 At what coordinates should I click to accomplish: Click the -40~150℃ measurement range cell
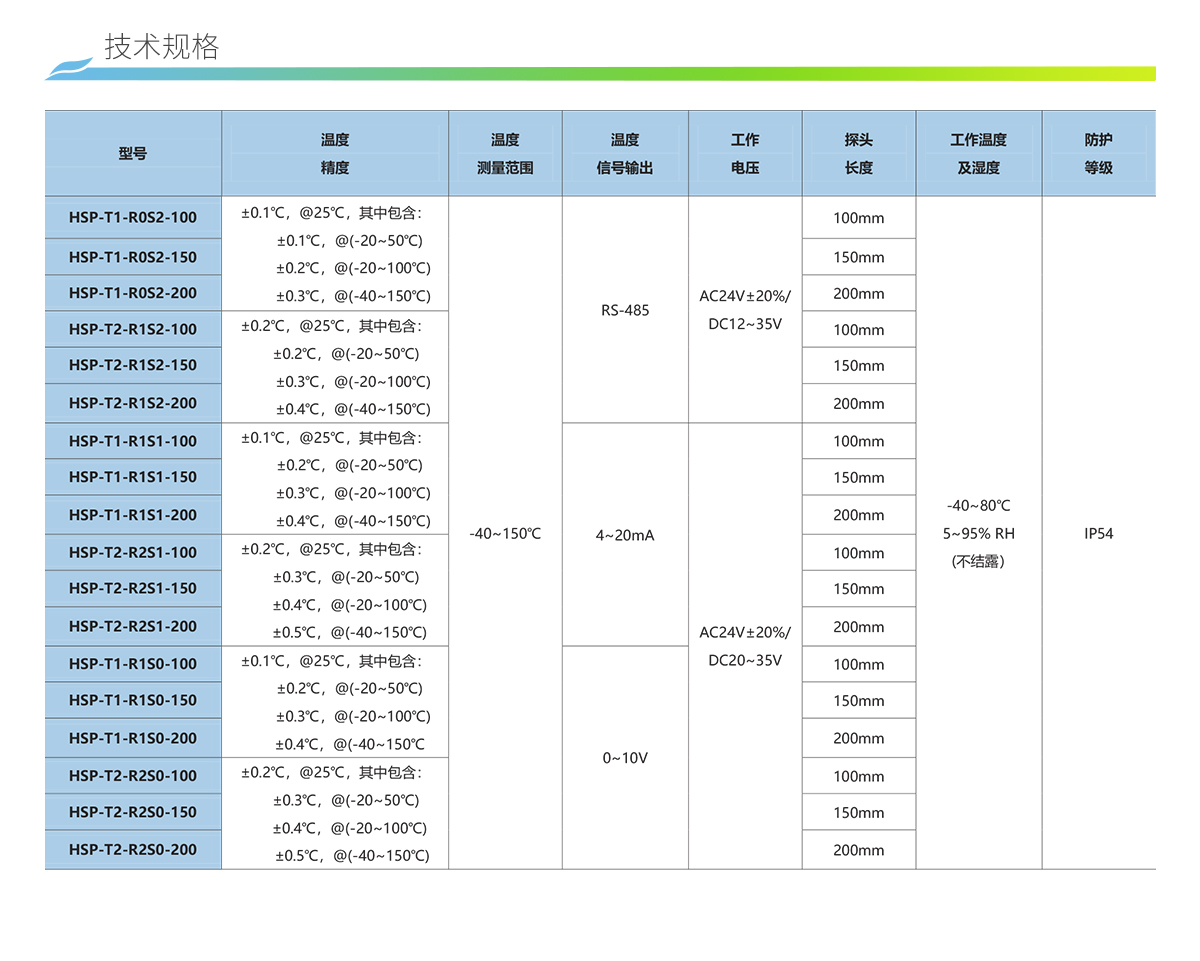tap(505, 533)
